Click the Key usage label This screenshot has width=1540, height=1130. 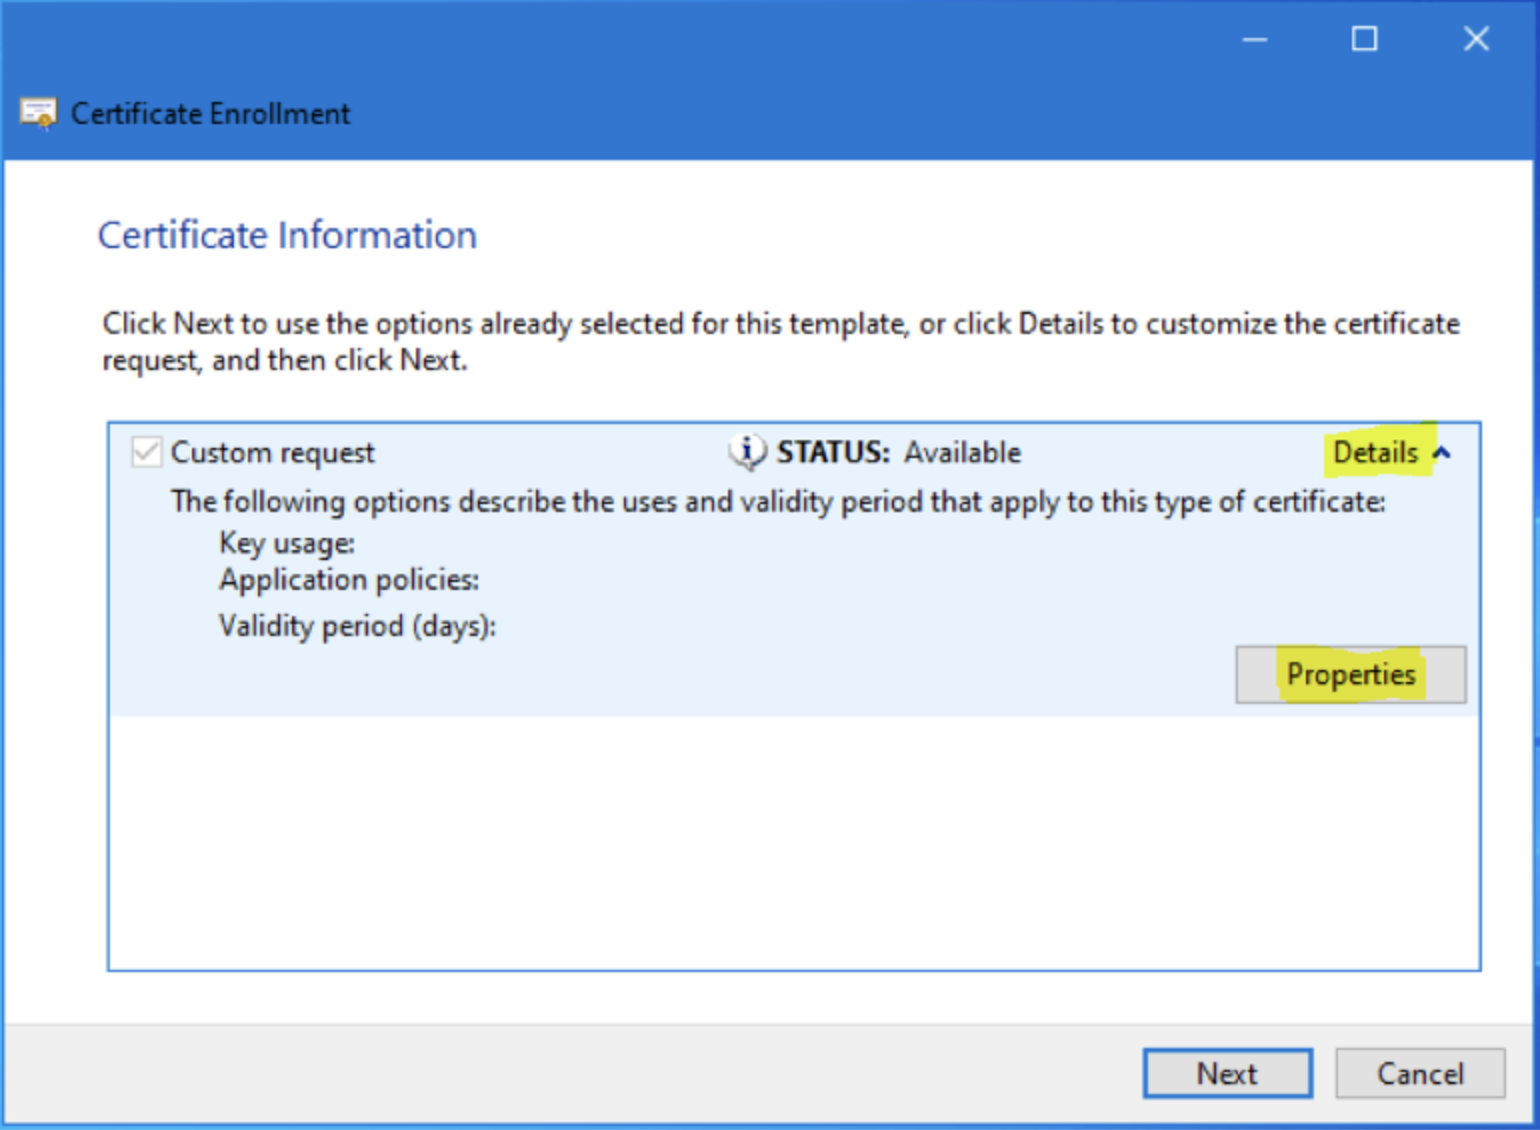tap(287, 543)
